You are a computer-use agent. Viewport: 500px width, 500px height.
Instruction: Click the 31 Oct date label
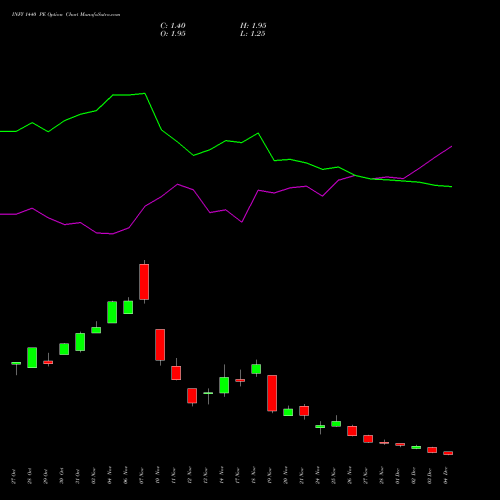[78, 476]
